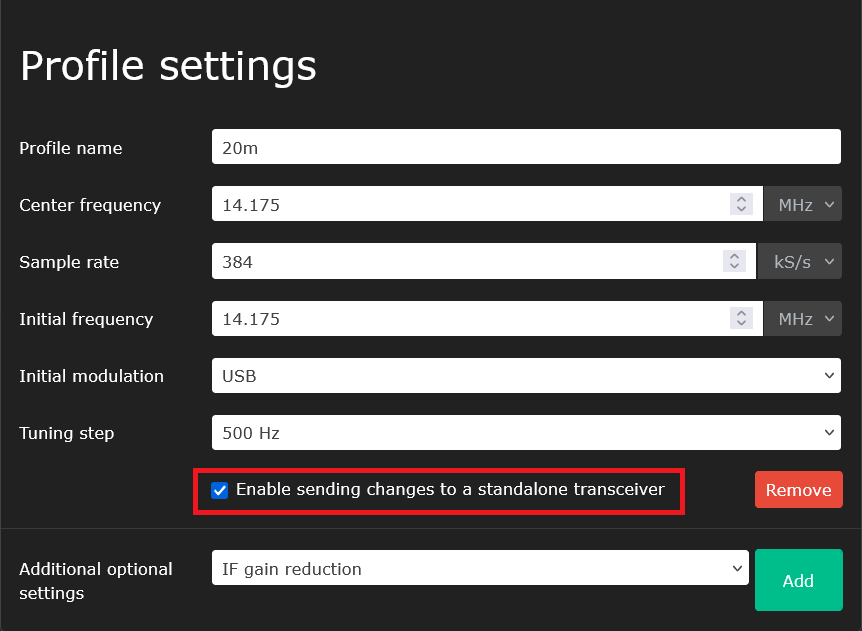Decrease Center frequency with stepper down arrow
The width and height of the screenshot is (862, 631).
[741, 210]
